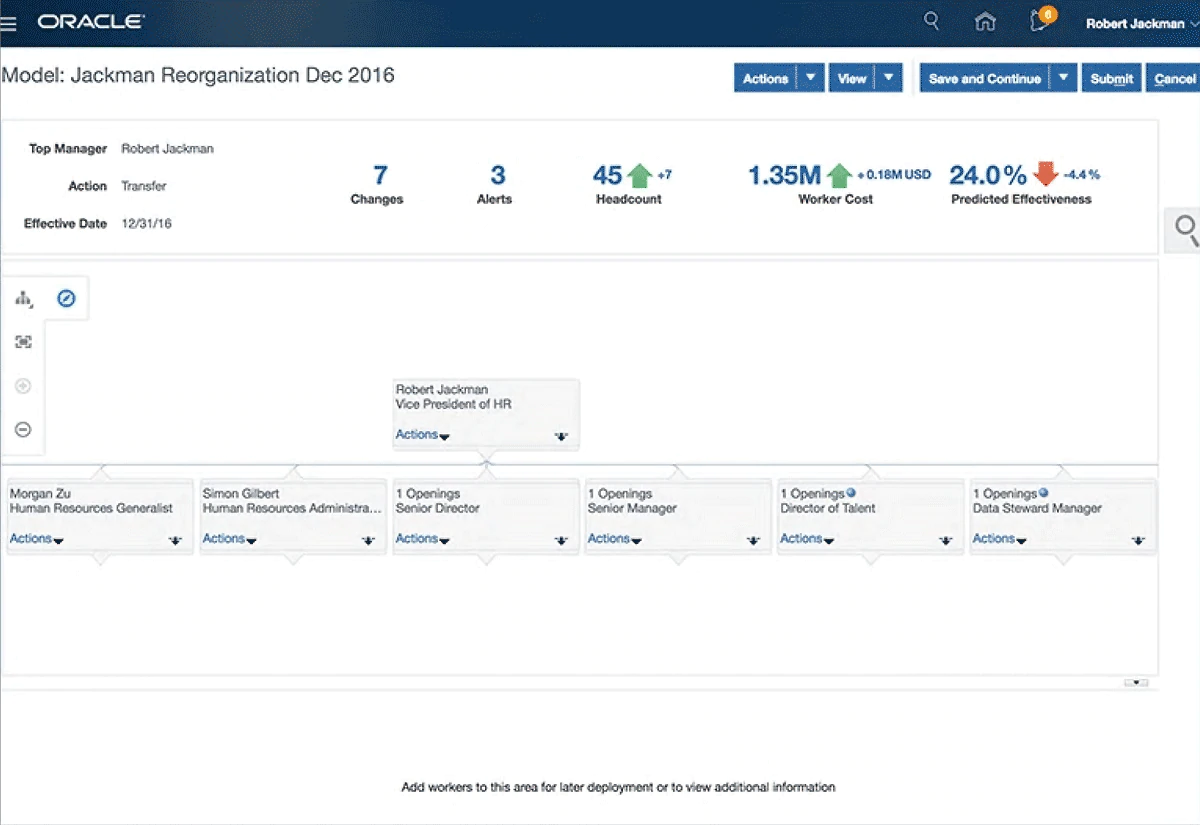Open Save and Continue dropdown arrow
This screenshot has height=825, width=1200.
point(1064,79)
